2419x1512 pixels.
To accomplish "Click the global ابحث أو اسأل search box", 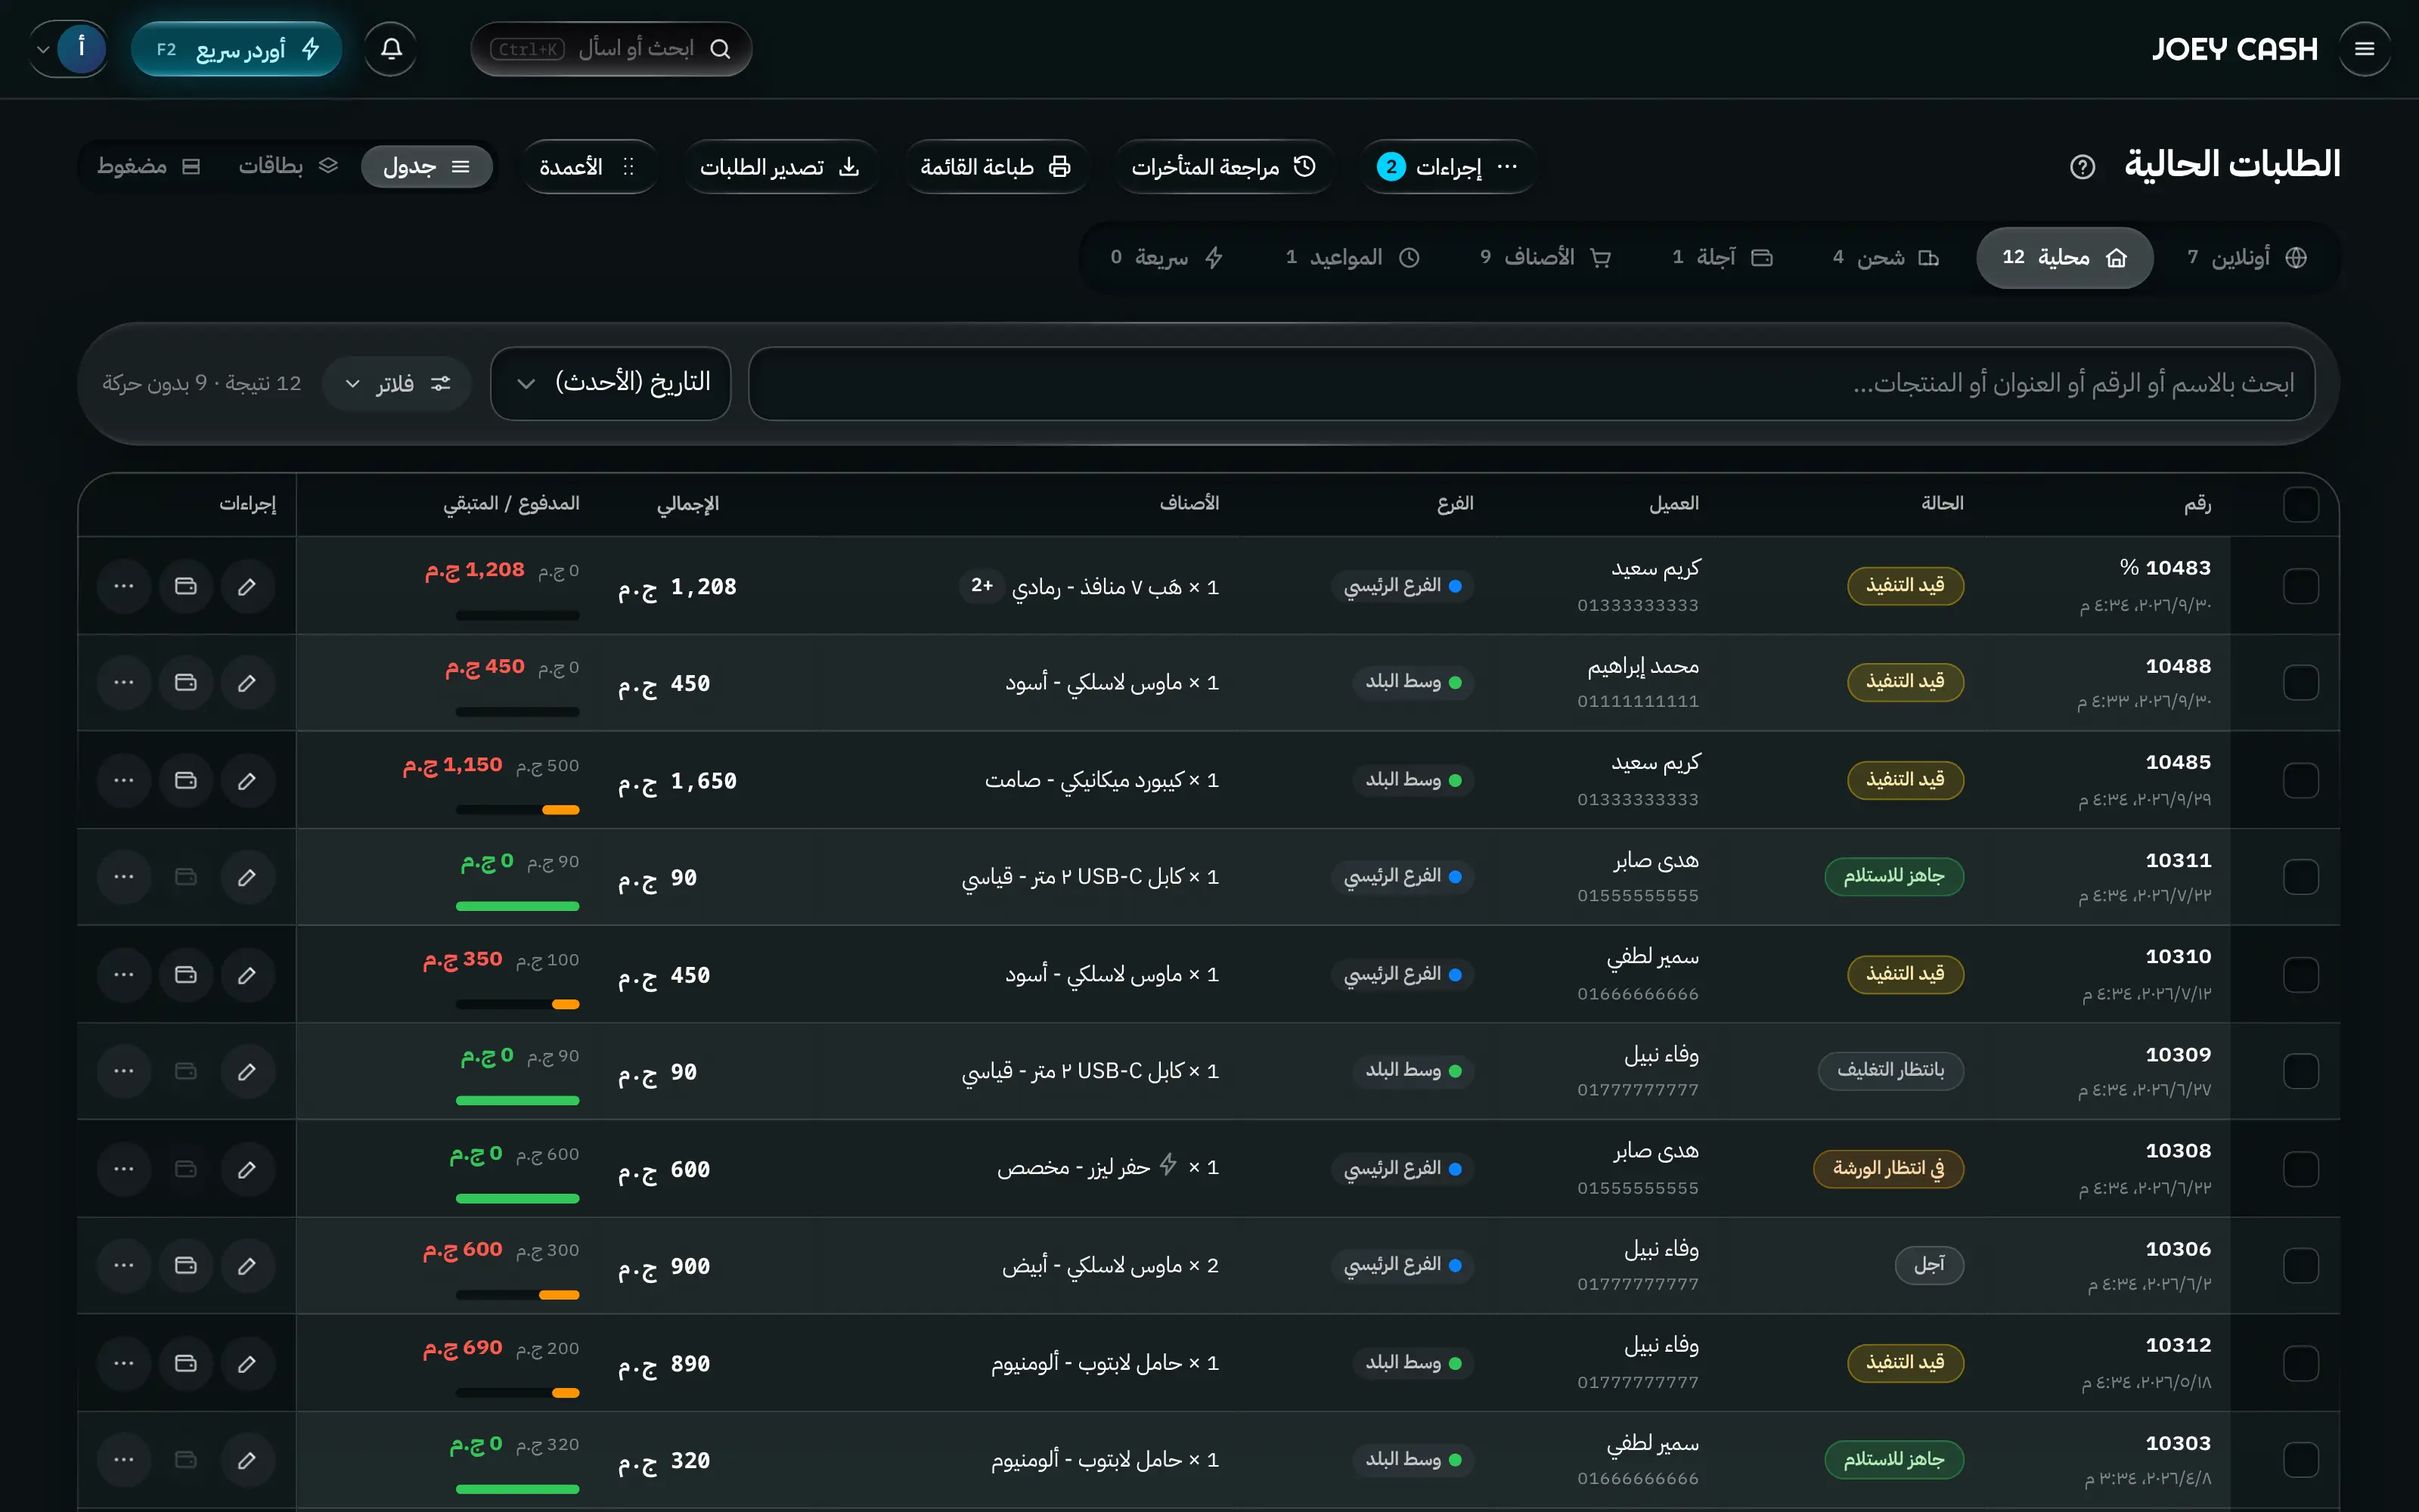I will tap(611, 49).
